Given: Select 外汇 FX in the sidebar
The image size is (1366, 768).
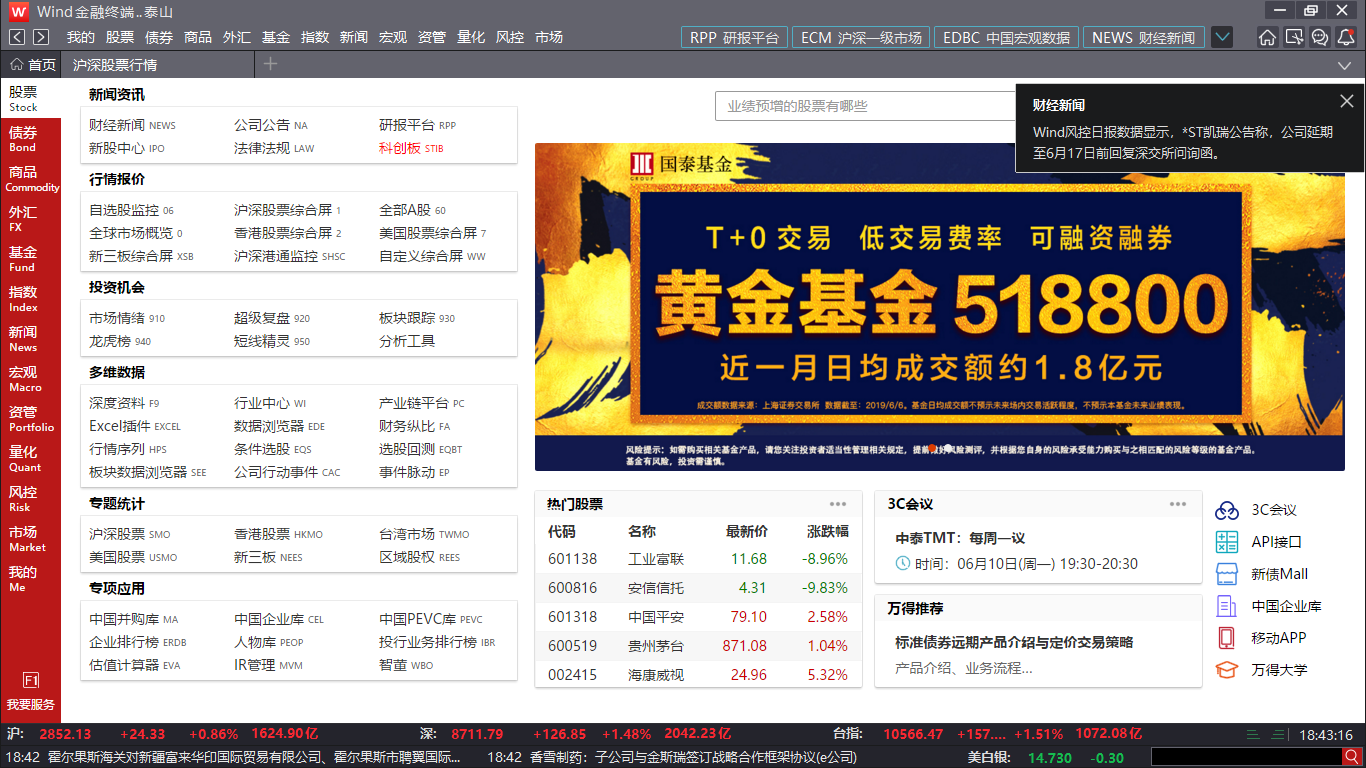Looking at the screenshot, I should pyautogui.click(x=30, y=219).
